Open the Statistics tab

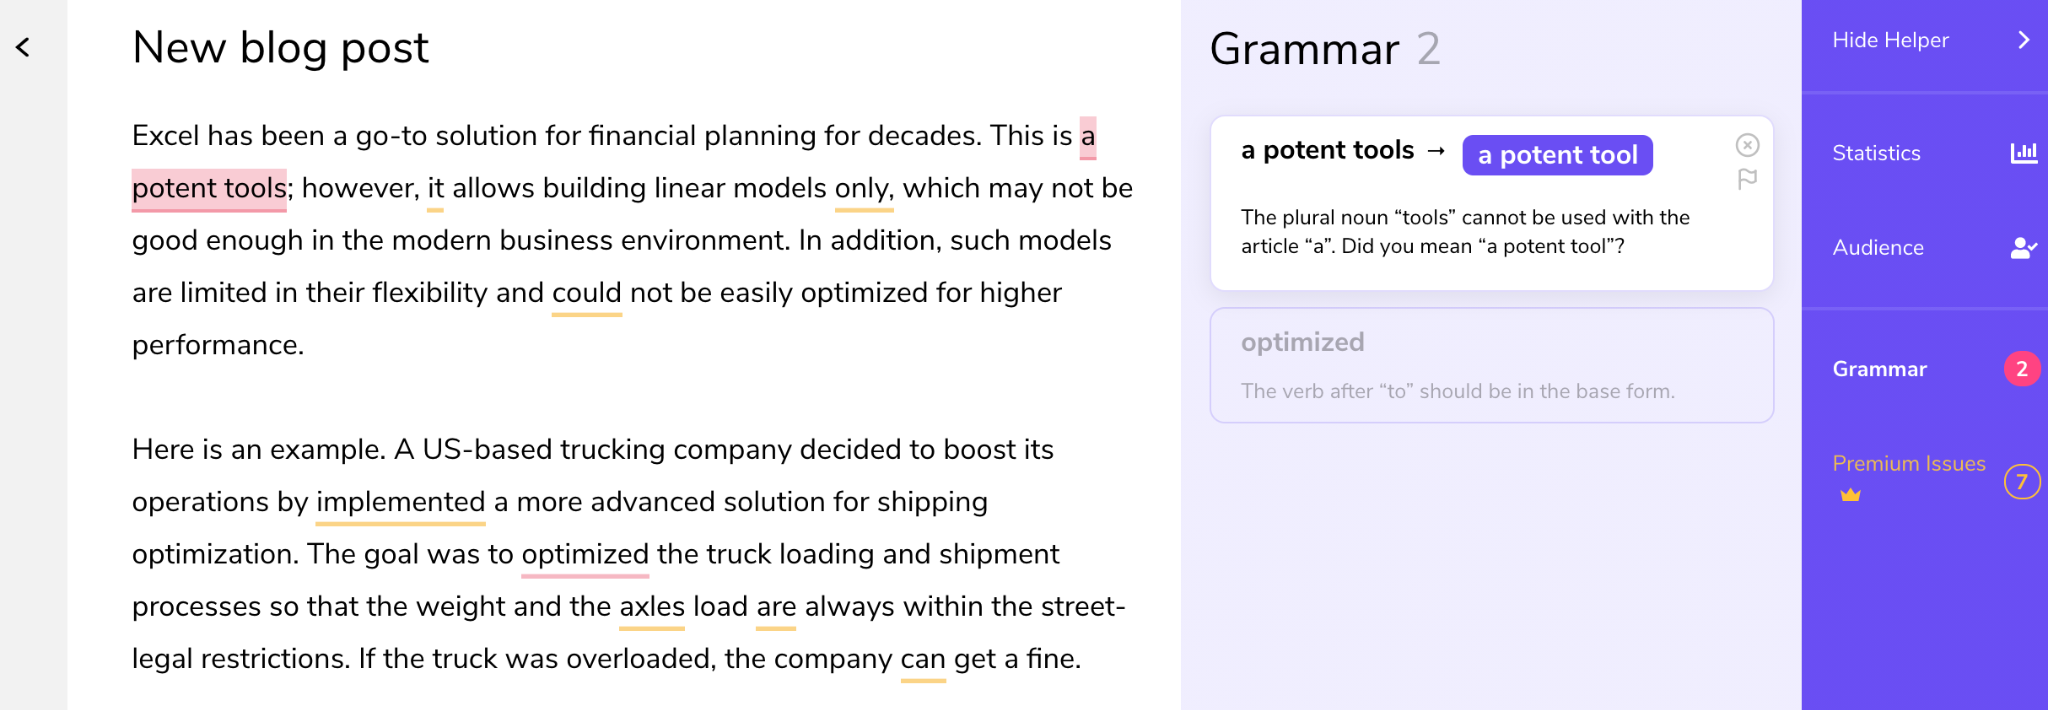[x=1876, y=153]
